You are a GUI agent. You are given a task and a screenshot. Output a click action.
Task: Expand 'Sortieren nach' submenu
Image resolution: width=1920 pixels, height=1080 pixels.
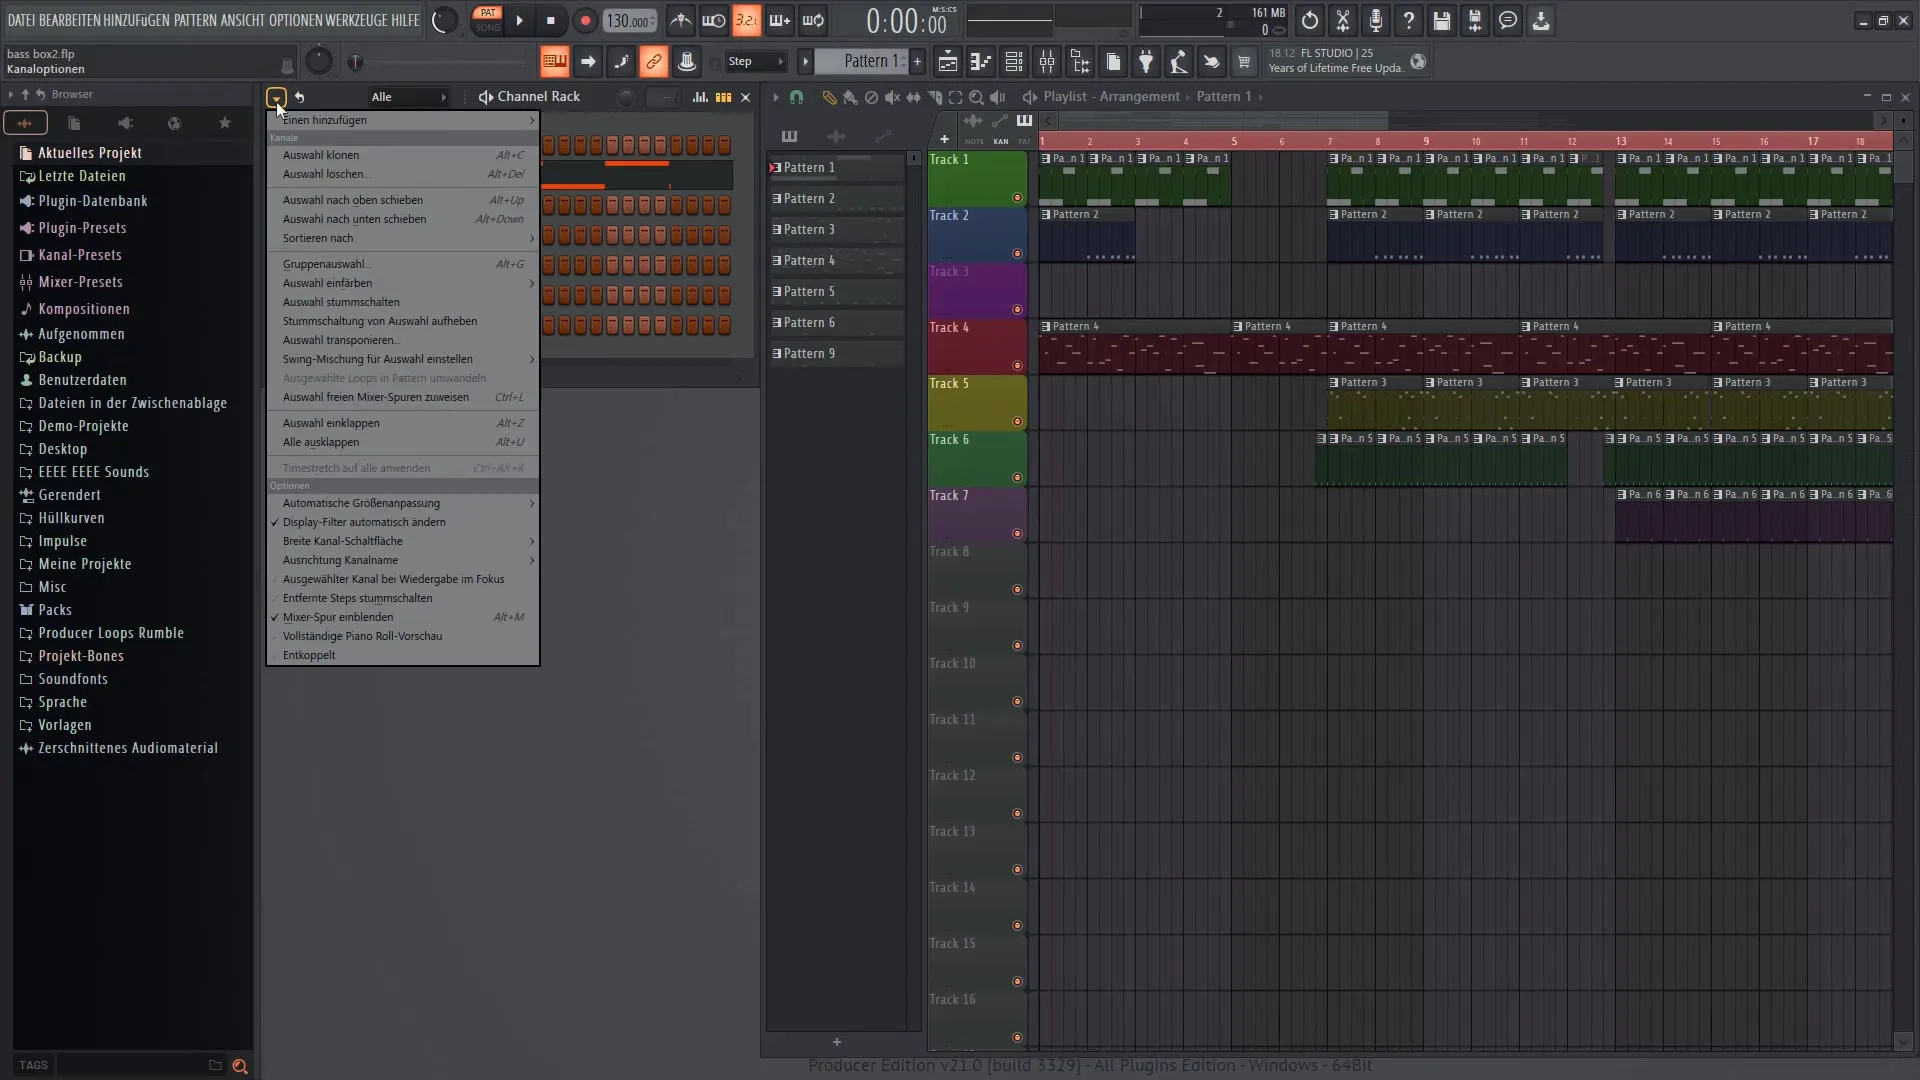tap(403, 238)
